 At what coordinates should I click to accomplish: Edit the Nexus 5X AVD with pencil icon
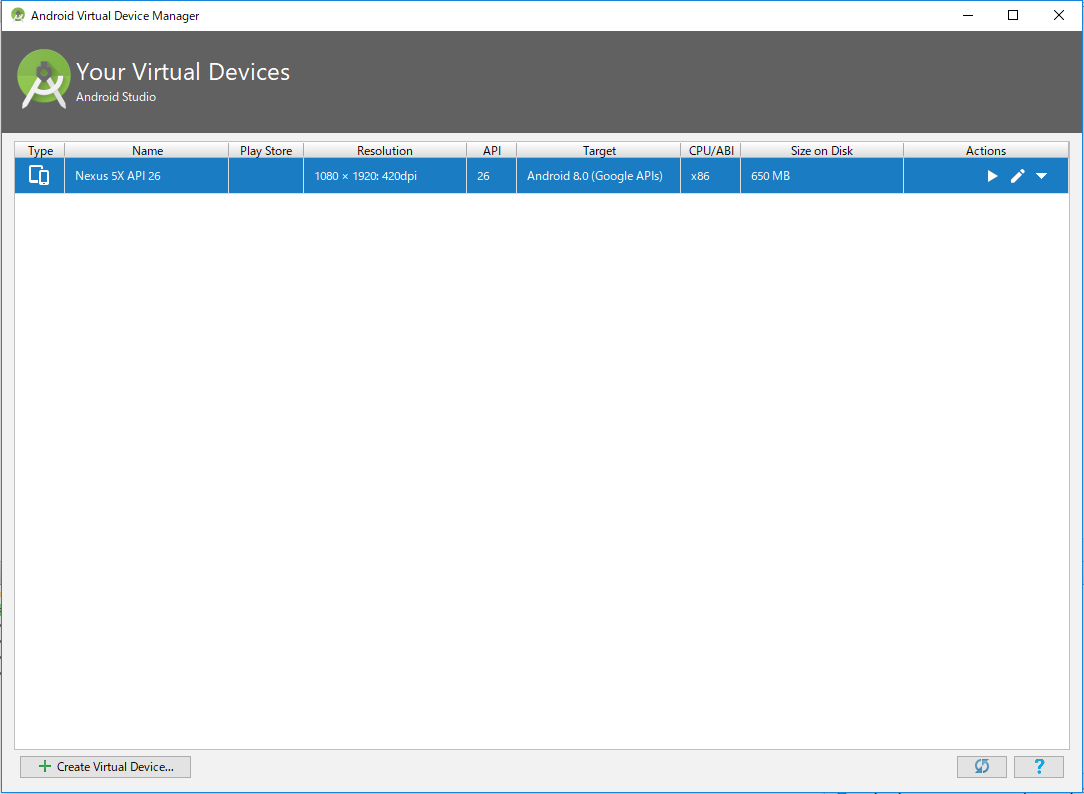[1016, 175]
